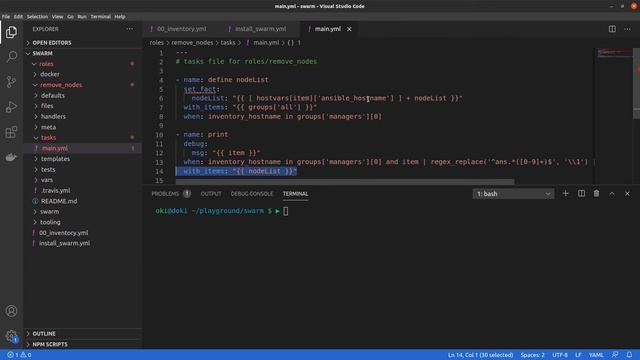Open the Explorer view in activity bar
The height and width of the screenshot is (360, 640).
pos(11,32)
